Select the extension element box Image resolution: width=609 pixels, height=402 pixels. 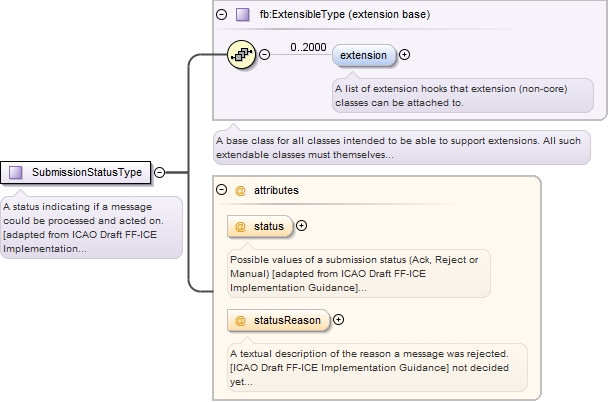[x=364, y=55]
